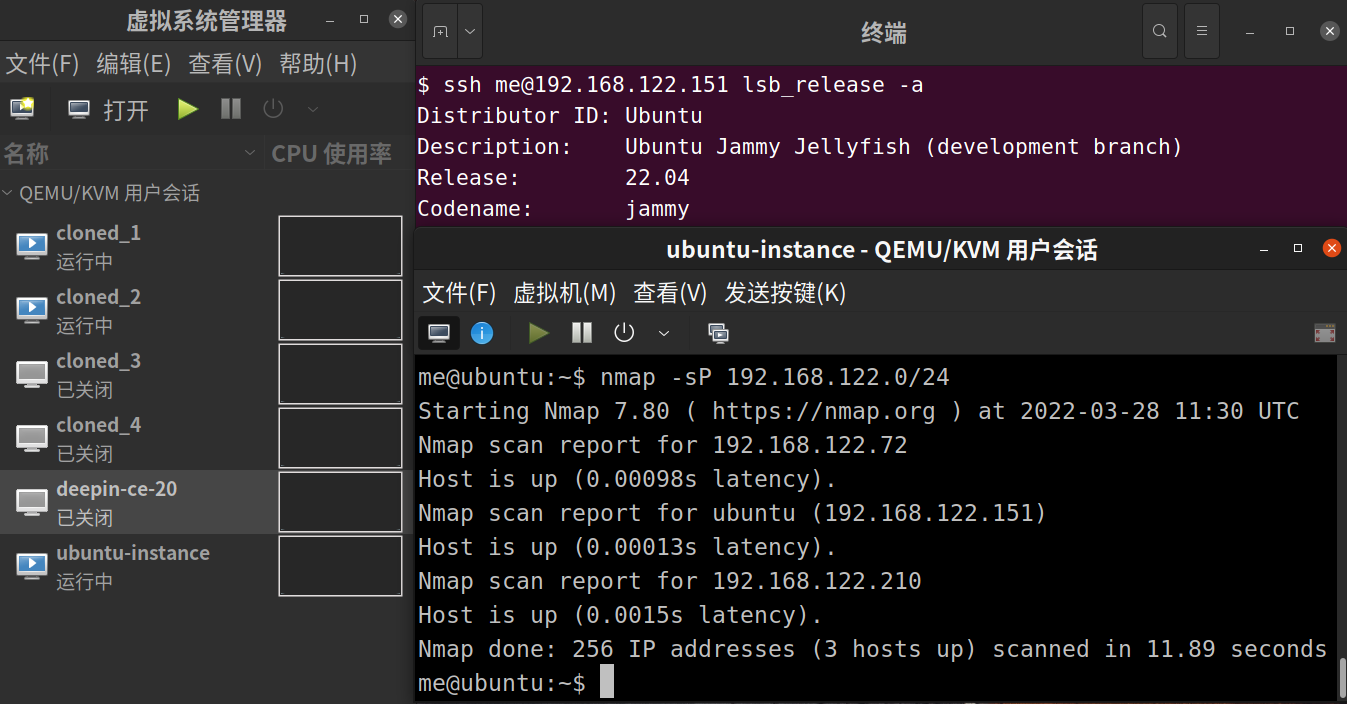Click the Codename: jammy line in terminal

pos(555,209)
